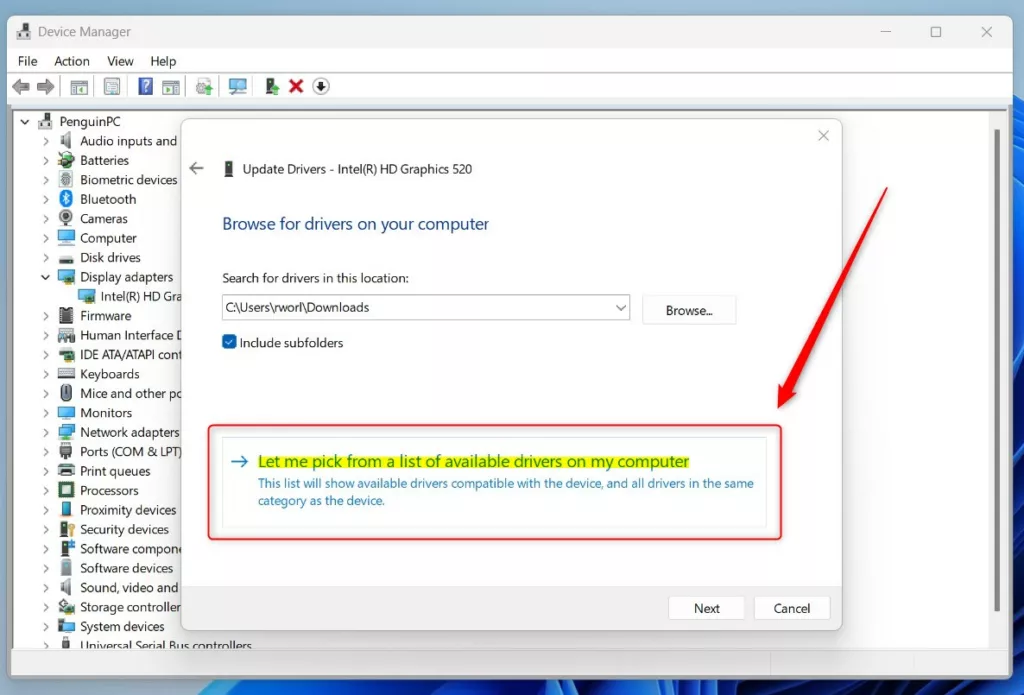Image resolution: width=1024 pixels, height=695 pixels.
Task: Click the red X Uninstall device icon
Action: [296, 86]
